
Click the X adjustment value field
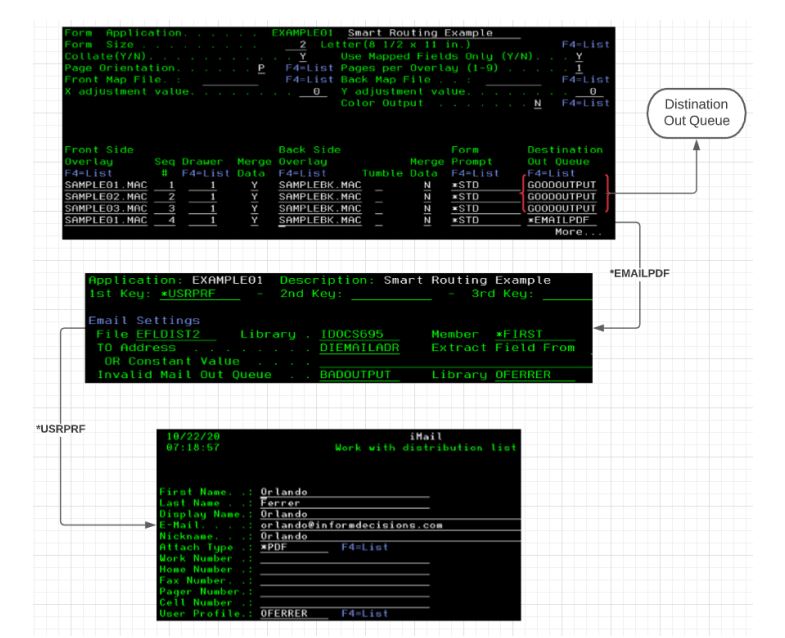(x=313, y=92)
